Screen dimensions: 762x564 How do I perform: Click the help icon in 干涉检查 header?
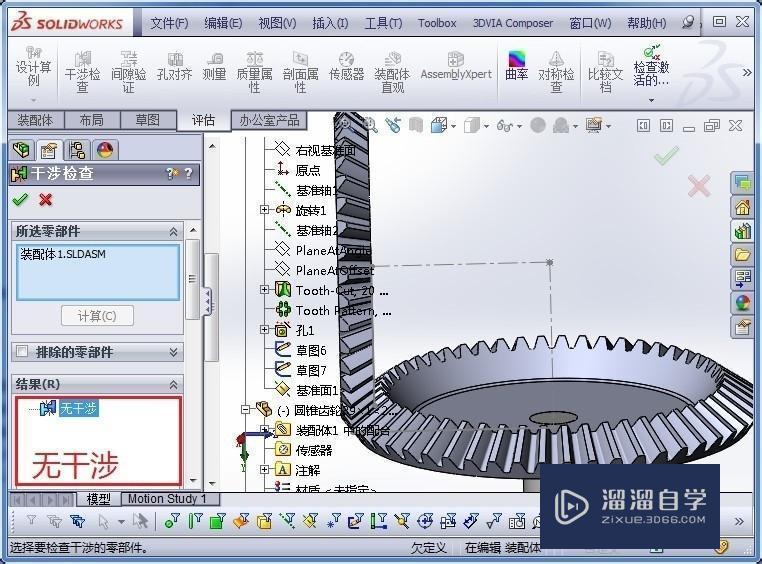click(x=189, y=173)
